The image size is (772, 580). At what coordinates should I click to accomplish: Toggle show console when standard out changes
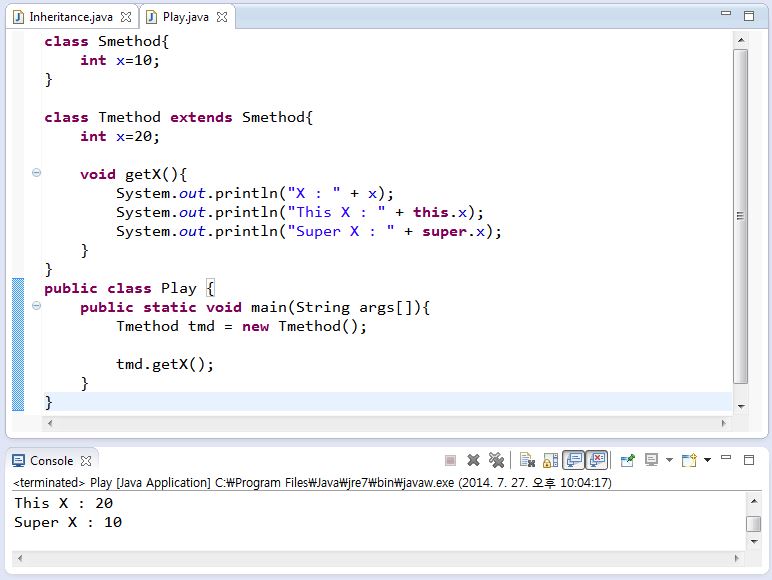click(574, 460)
